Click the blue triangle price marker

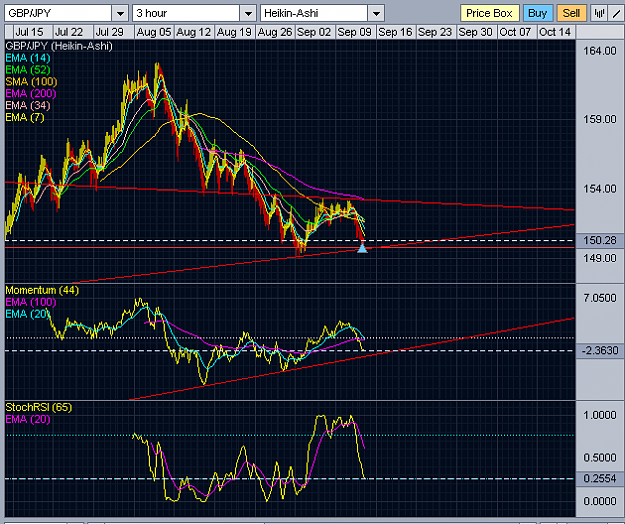tap(362, 248)
